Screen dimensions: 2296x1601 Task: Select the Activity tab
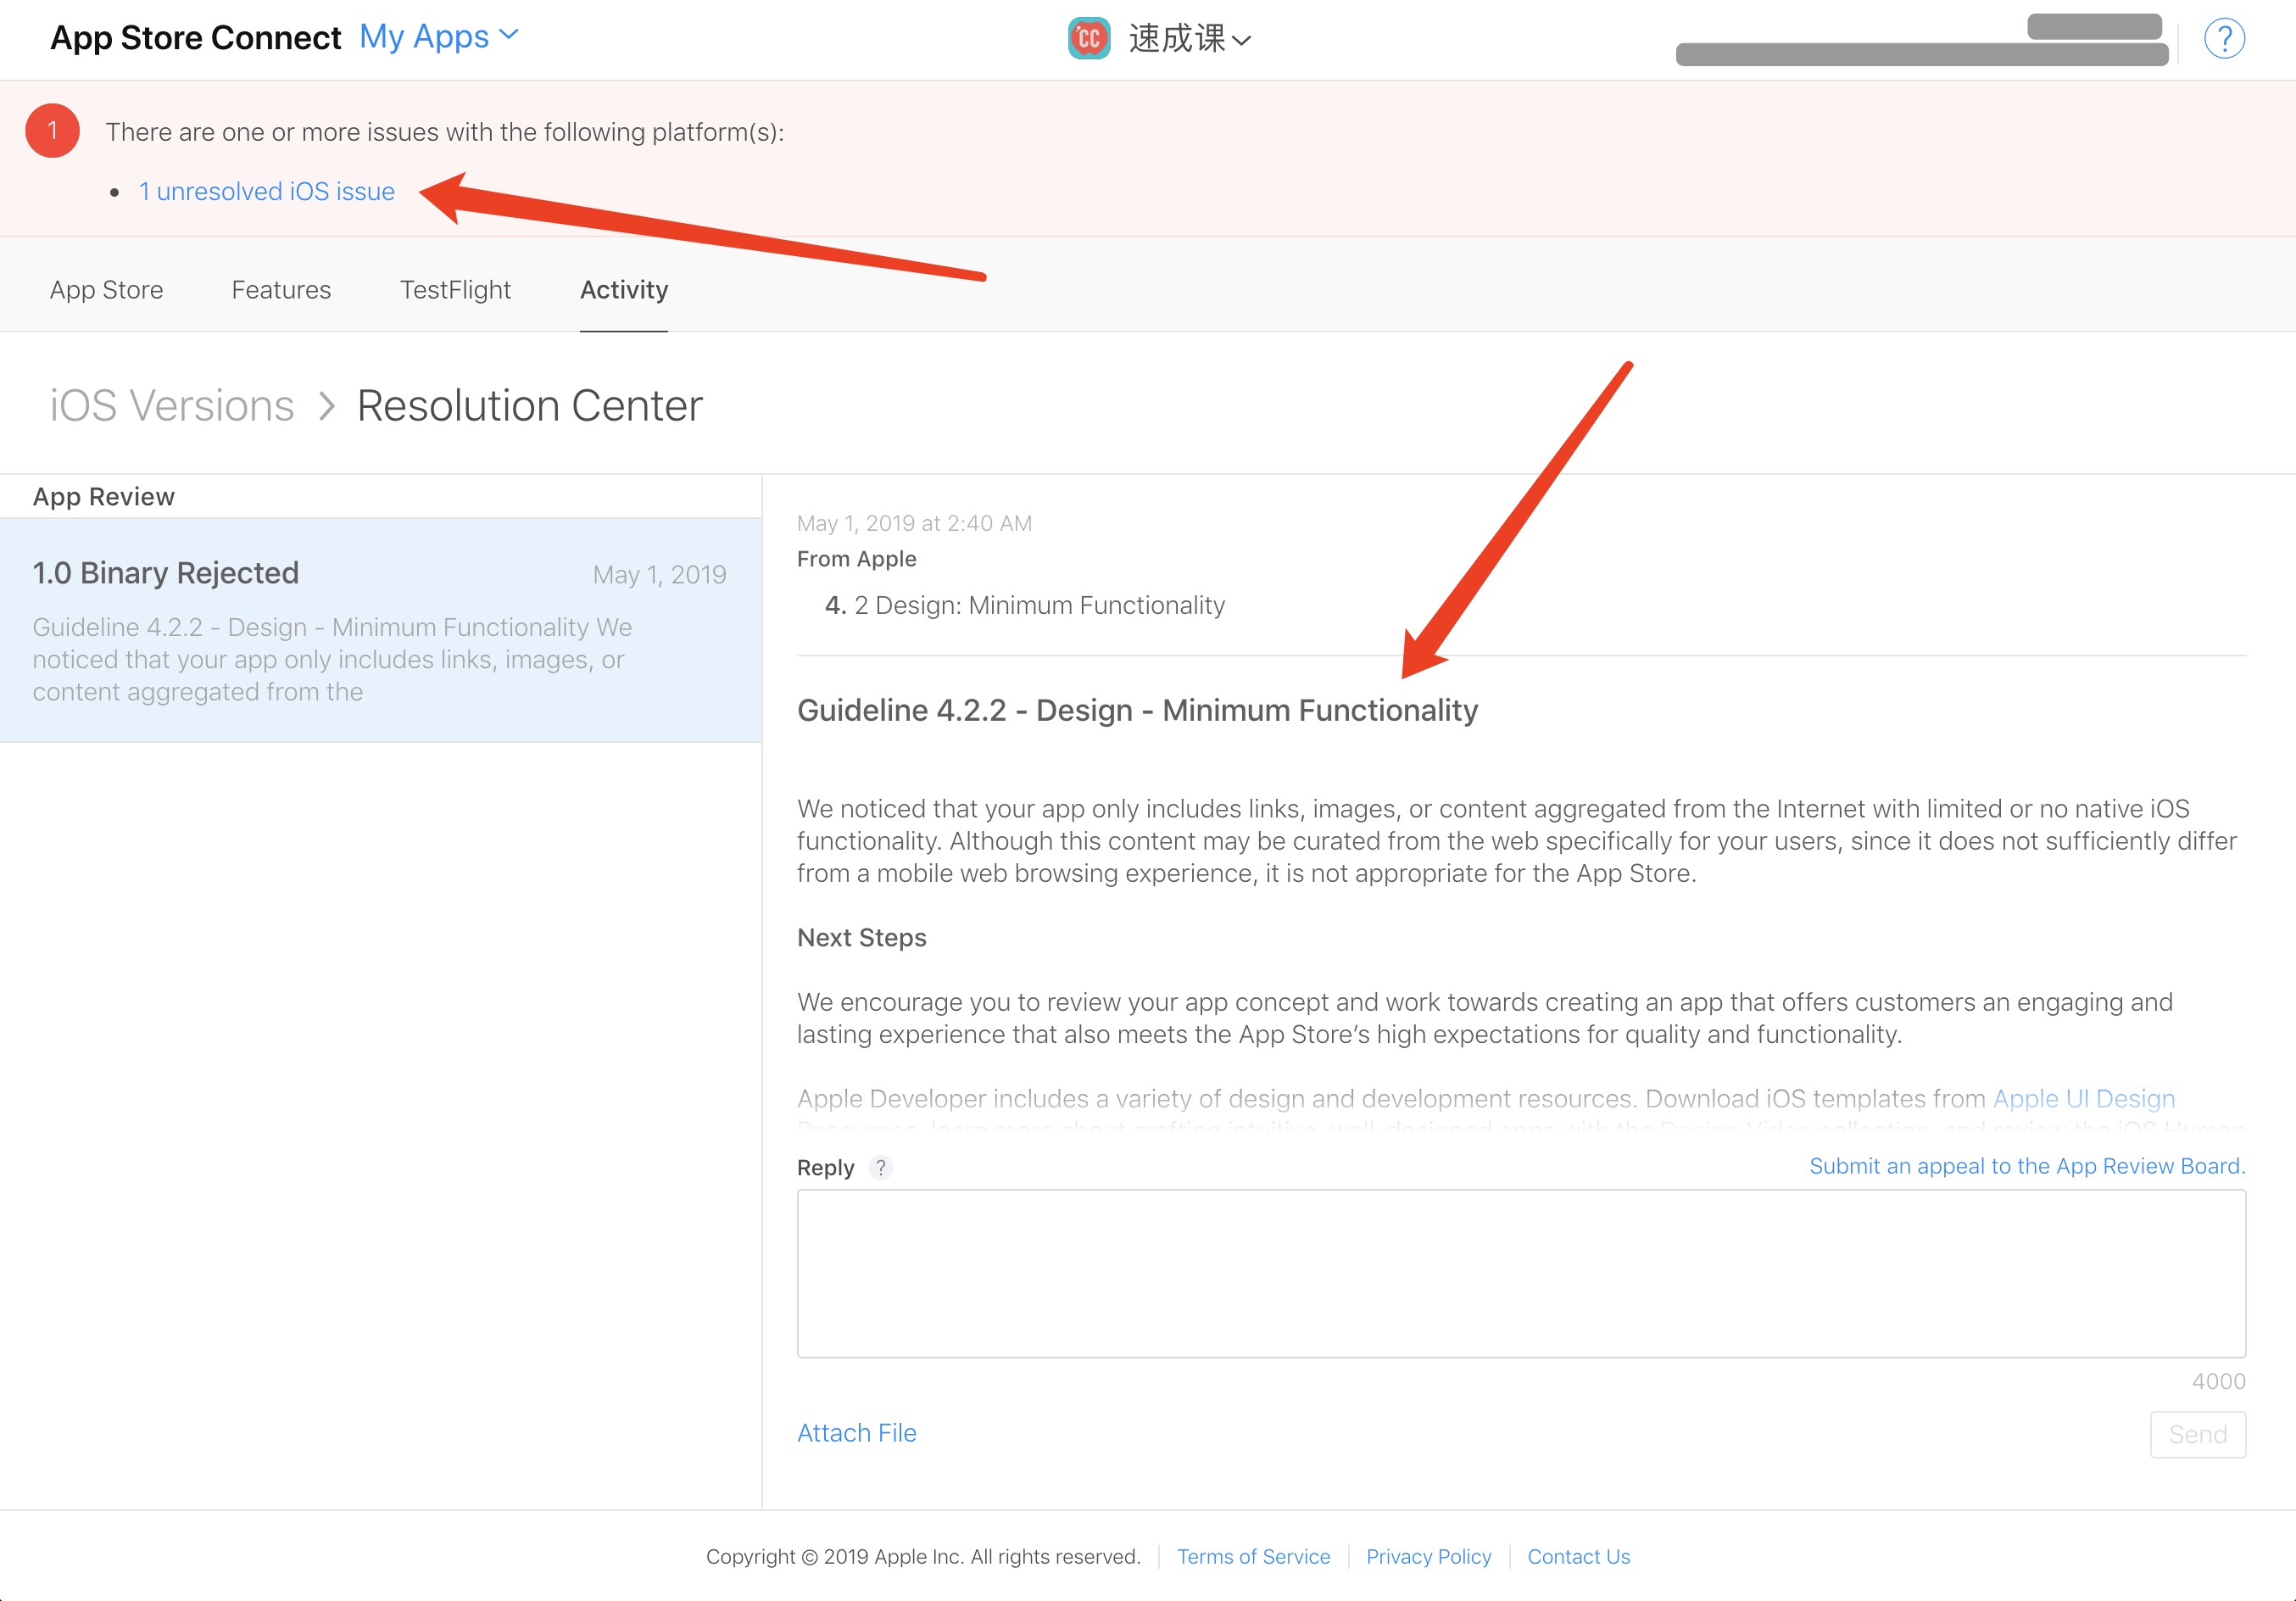pos(623,290)
